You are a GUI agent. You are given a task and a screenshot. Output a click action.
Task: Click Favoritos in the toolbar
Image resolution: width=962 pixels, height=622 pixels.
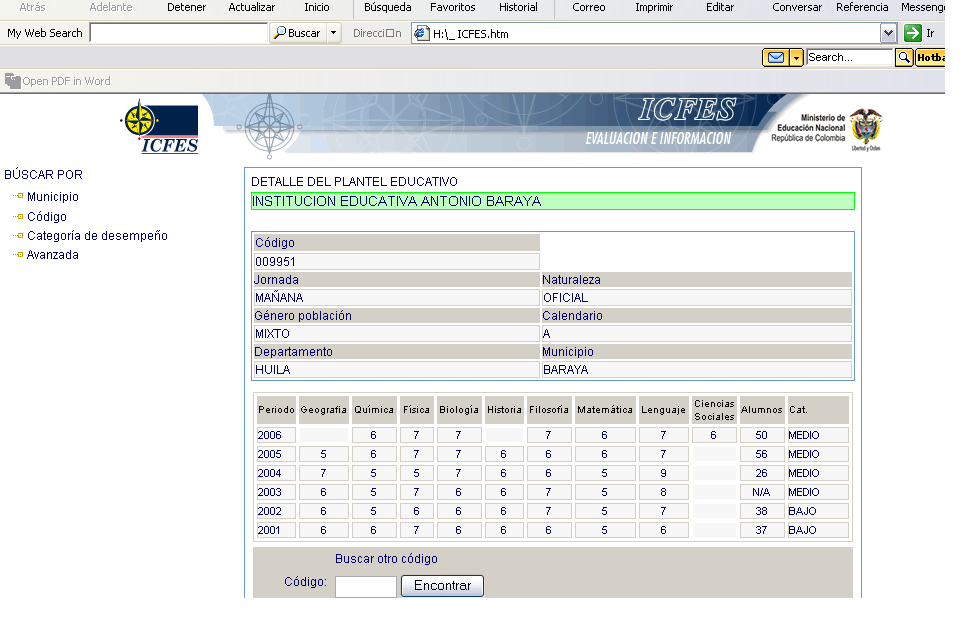[452, 7]
